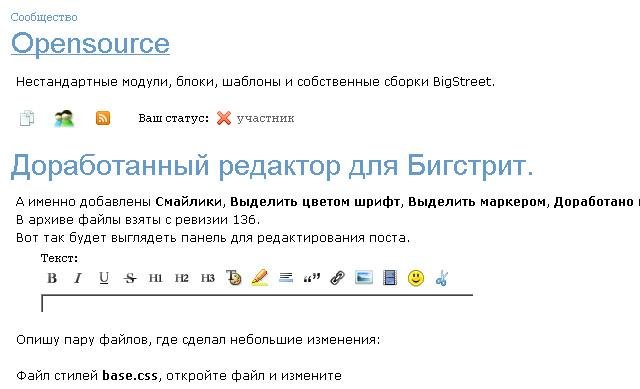This screenshot has width=640, height=389.
Task: Click the community description about BigStreet
Action: click(x=256, y=82)
